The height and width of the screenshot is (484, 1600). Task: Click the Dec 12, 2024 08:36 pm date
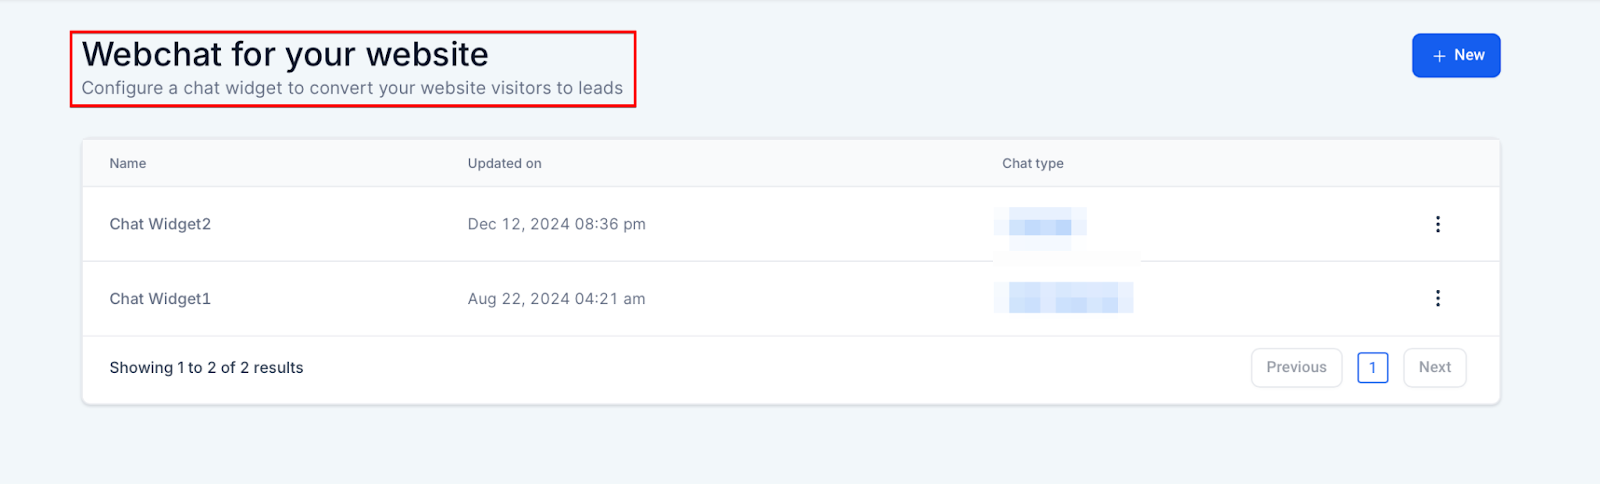(x=556, y=224)
